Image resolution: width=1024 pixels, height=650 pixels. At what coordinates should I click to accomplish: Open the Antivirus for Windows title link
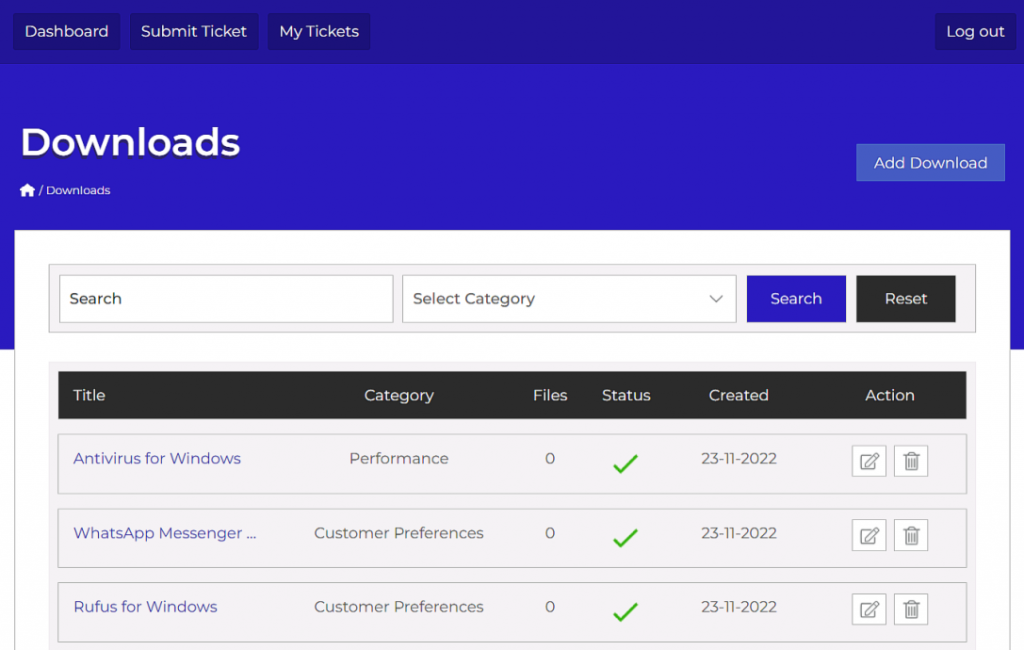pyautogui.click(x=157, y=459)
